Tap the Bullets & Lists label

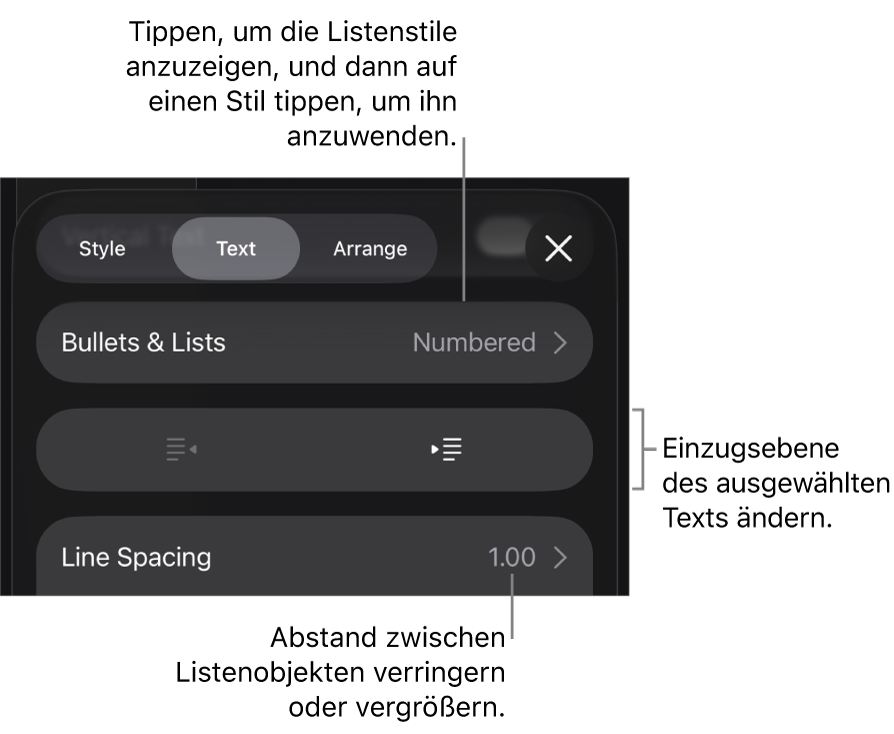coord(143,342)
